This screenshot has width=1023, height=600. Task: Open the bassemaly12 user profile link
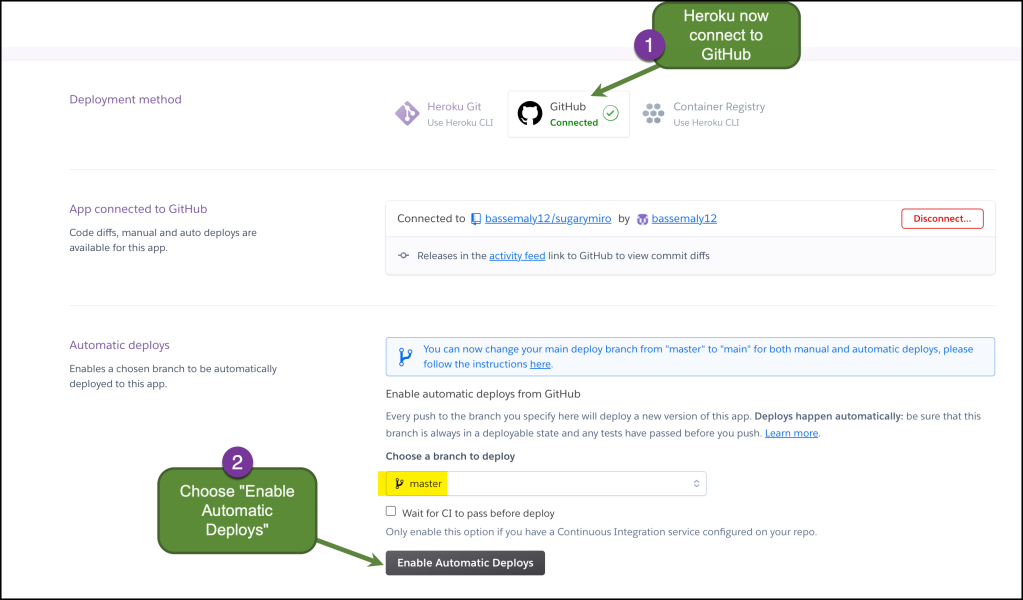[684, 218]
